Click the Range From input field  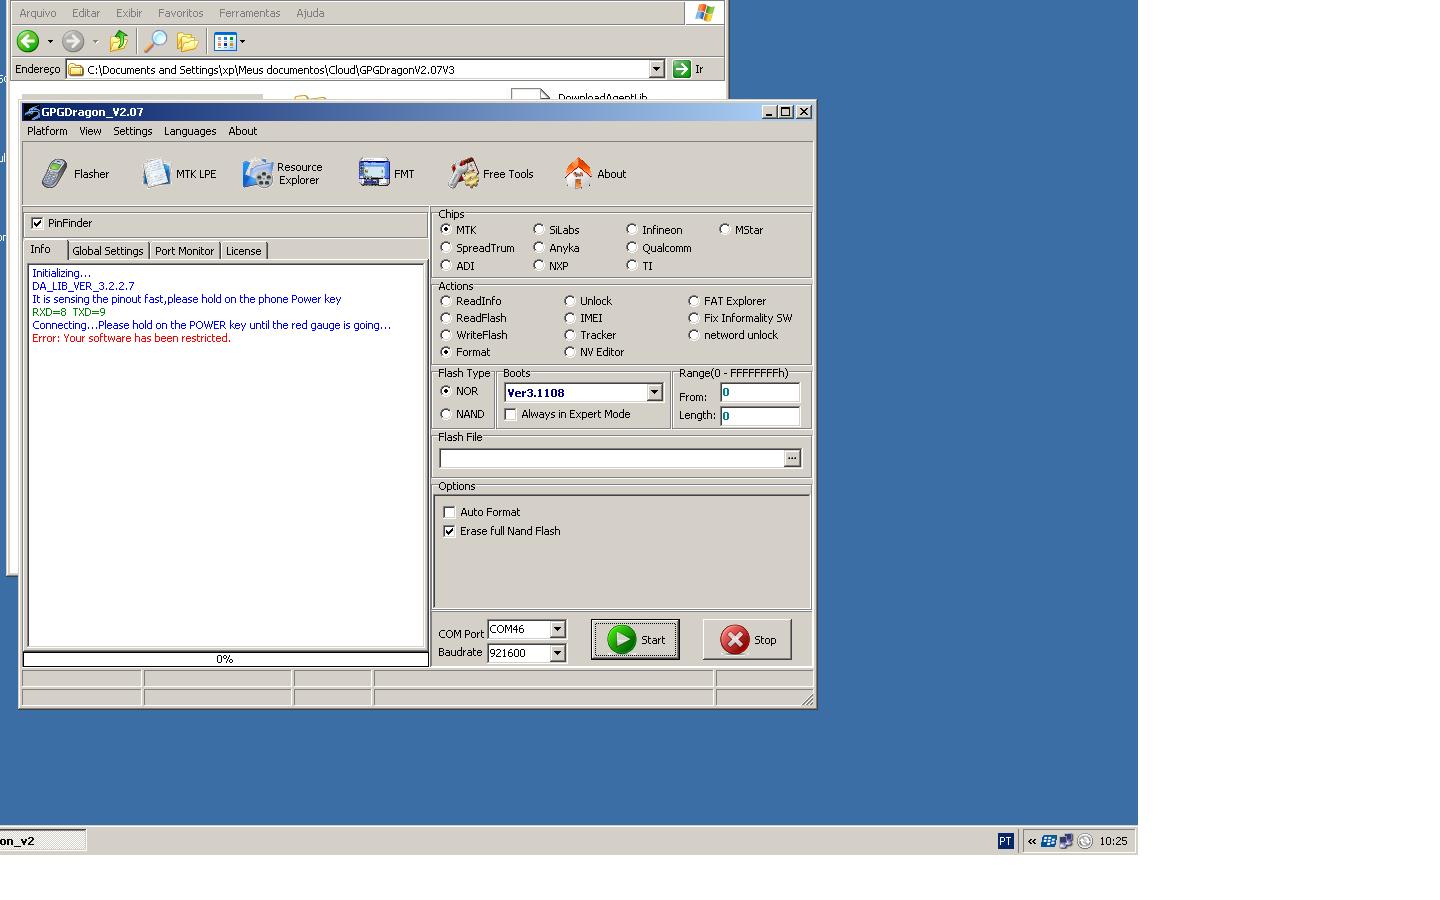click(x=760, y=393)
